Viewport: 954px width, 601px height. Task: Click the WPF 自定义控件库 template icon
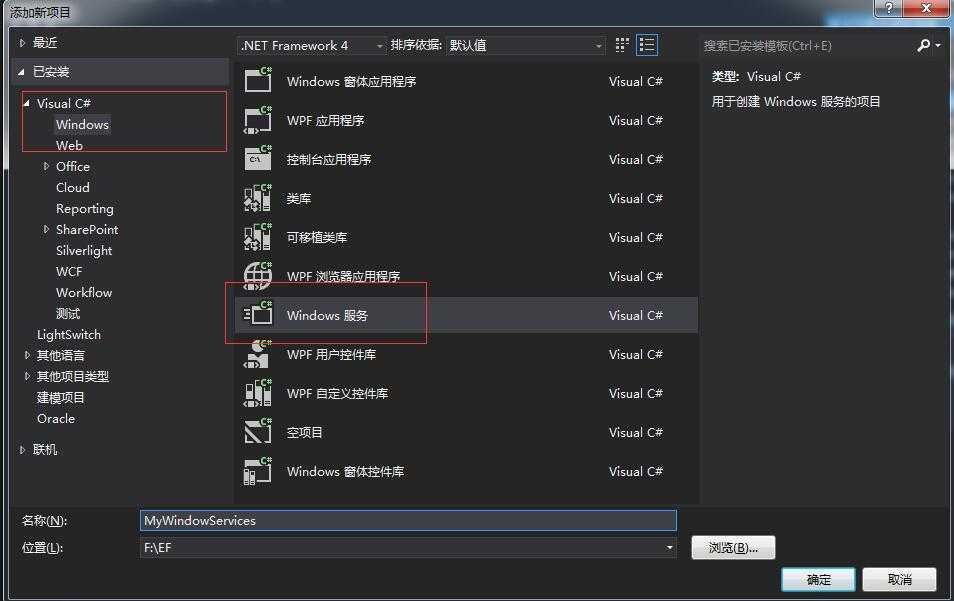[258, 393]
